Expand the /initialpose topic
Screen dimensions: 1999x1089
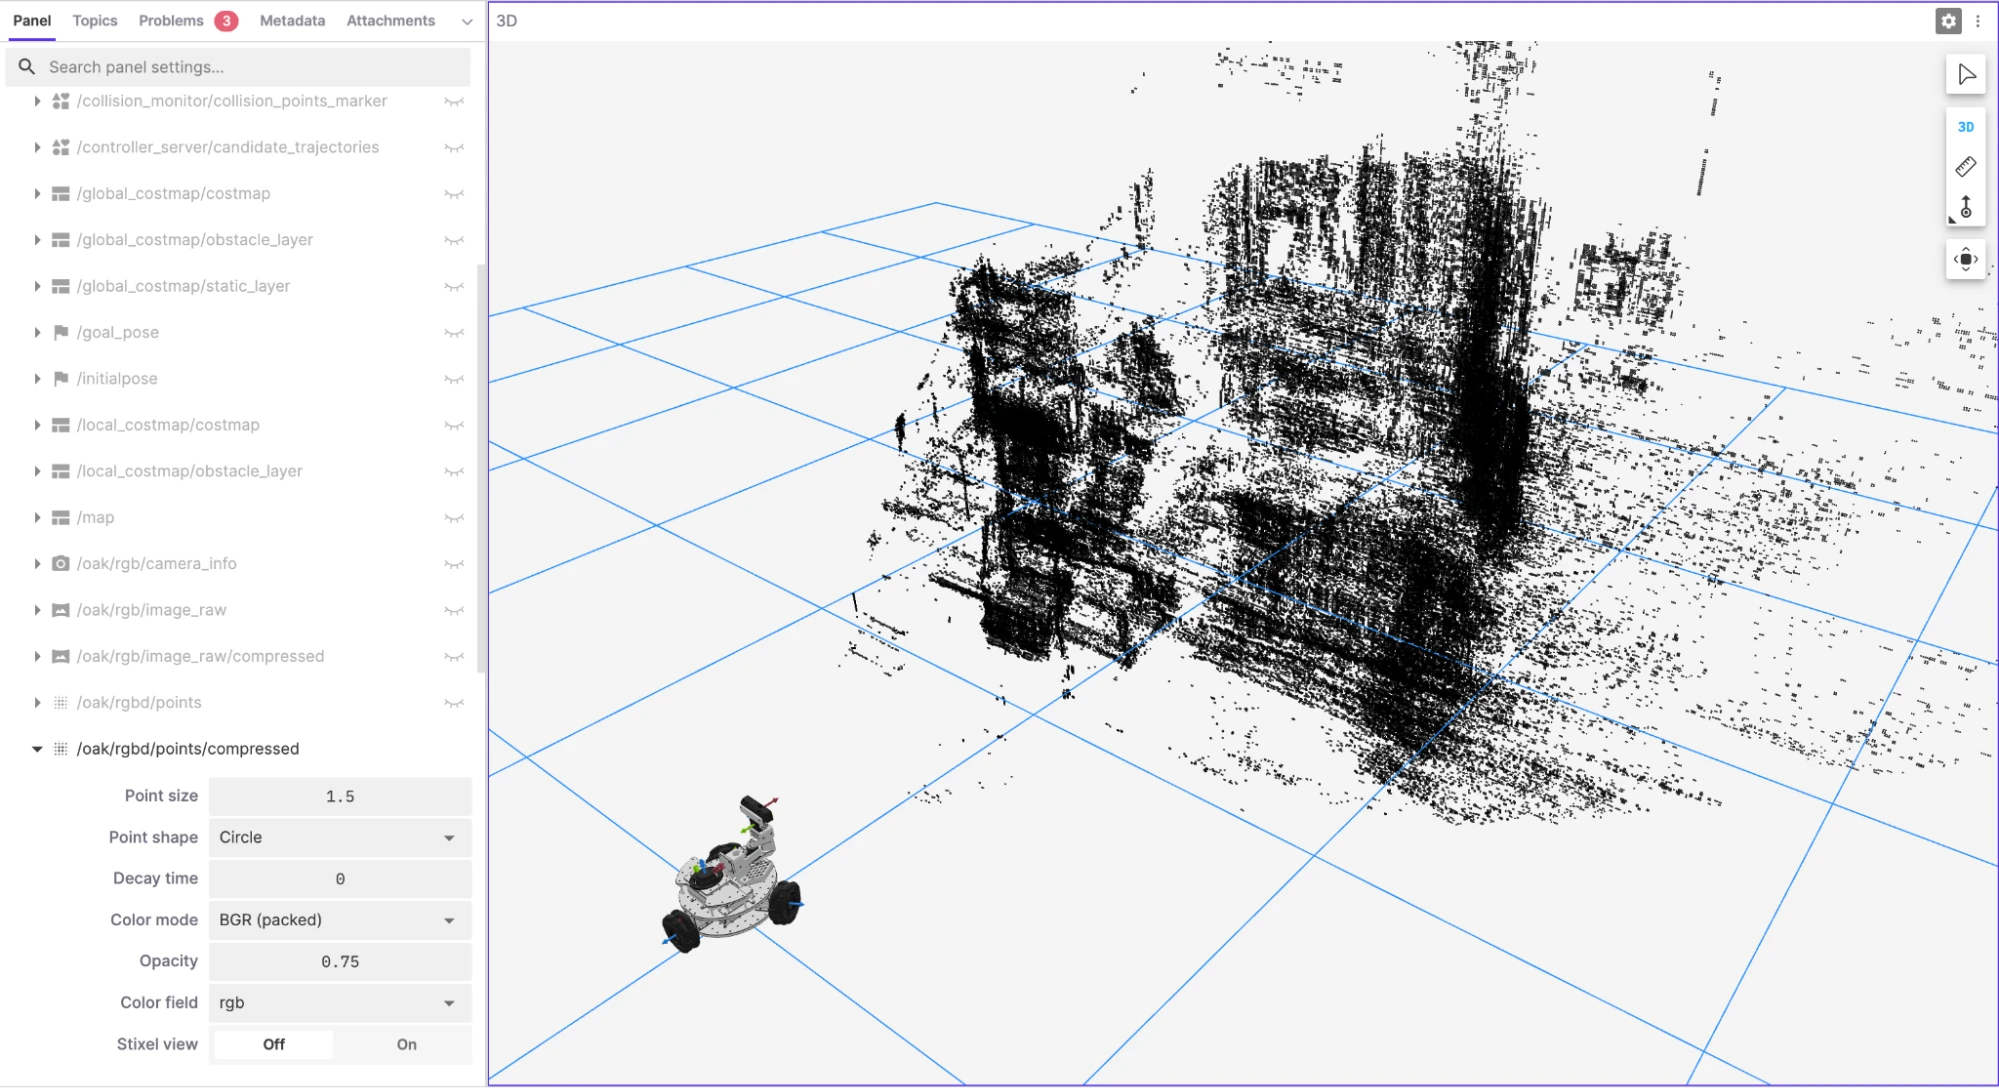(37, 379)
